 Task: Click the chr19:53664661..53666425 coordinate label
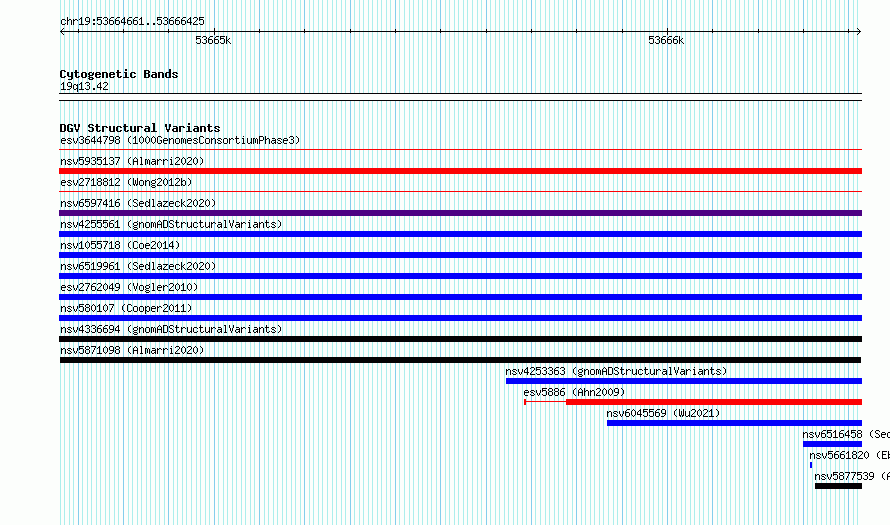pos(132,22)
